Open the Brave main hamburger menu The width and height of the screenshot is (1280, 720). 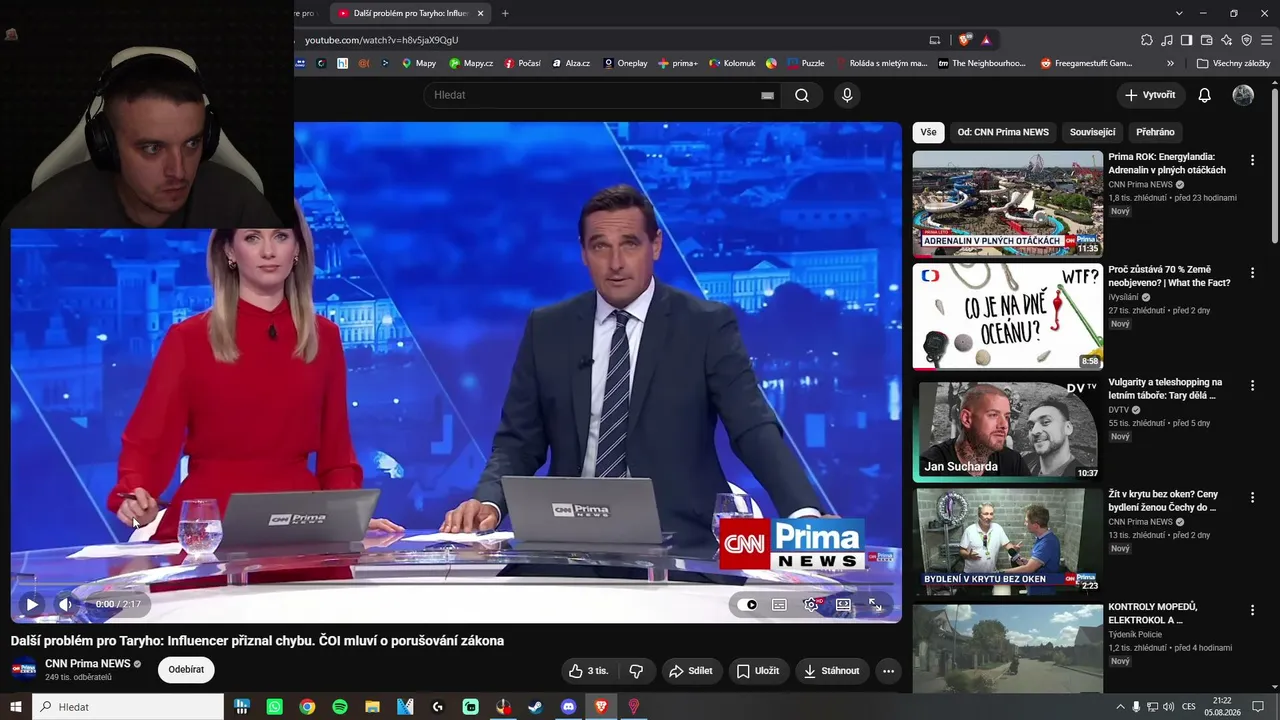(x=1267, y=40)
